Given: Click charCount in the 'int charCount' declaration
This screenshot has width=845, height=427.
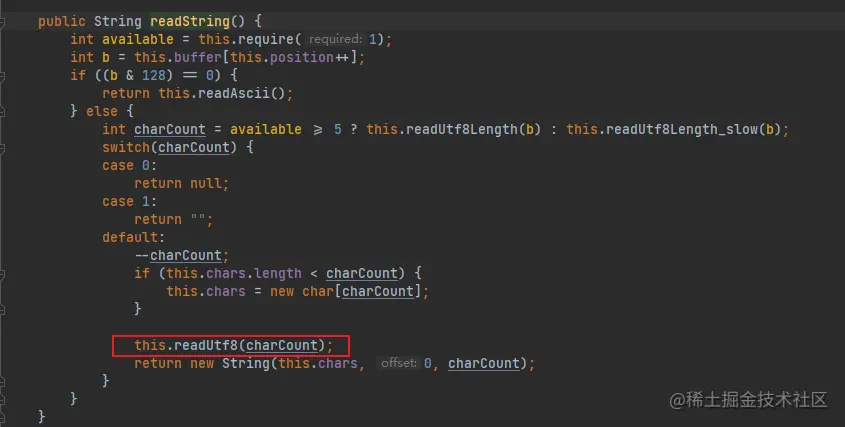Looking at the screenshot, I should coord(170,129).
